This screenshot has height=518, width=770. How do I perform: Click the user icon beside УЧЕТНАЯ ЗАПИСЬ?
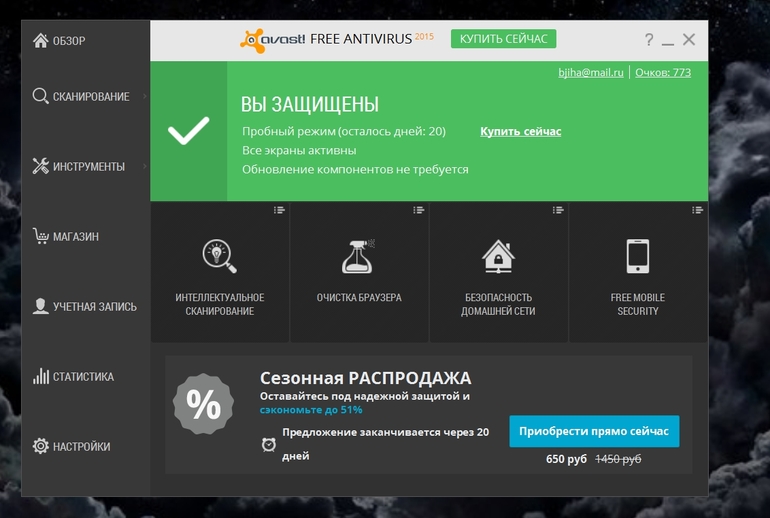[x=40, y=306]
